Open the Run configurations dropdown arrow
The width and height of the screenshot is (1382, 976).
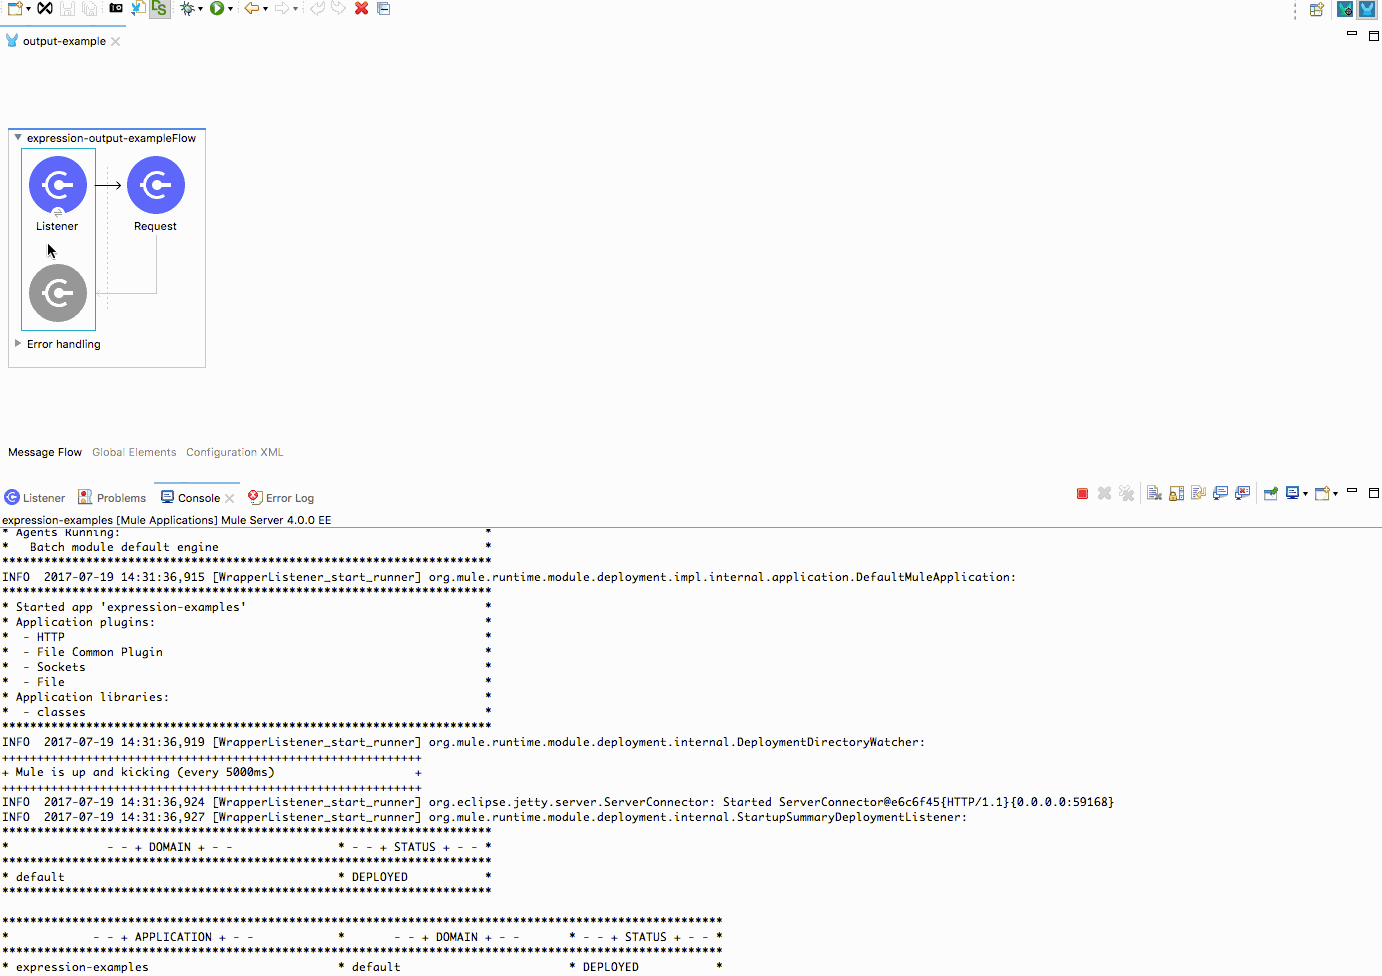coord(230,10)
